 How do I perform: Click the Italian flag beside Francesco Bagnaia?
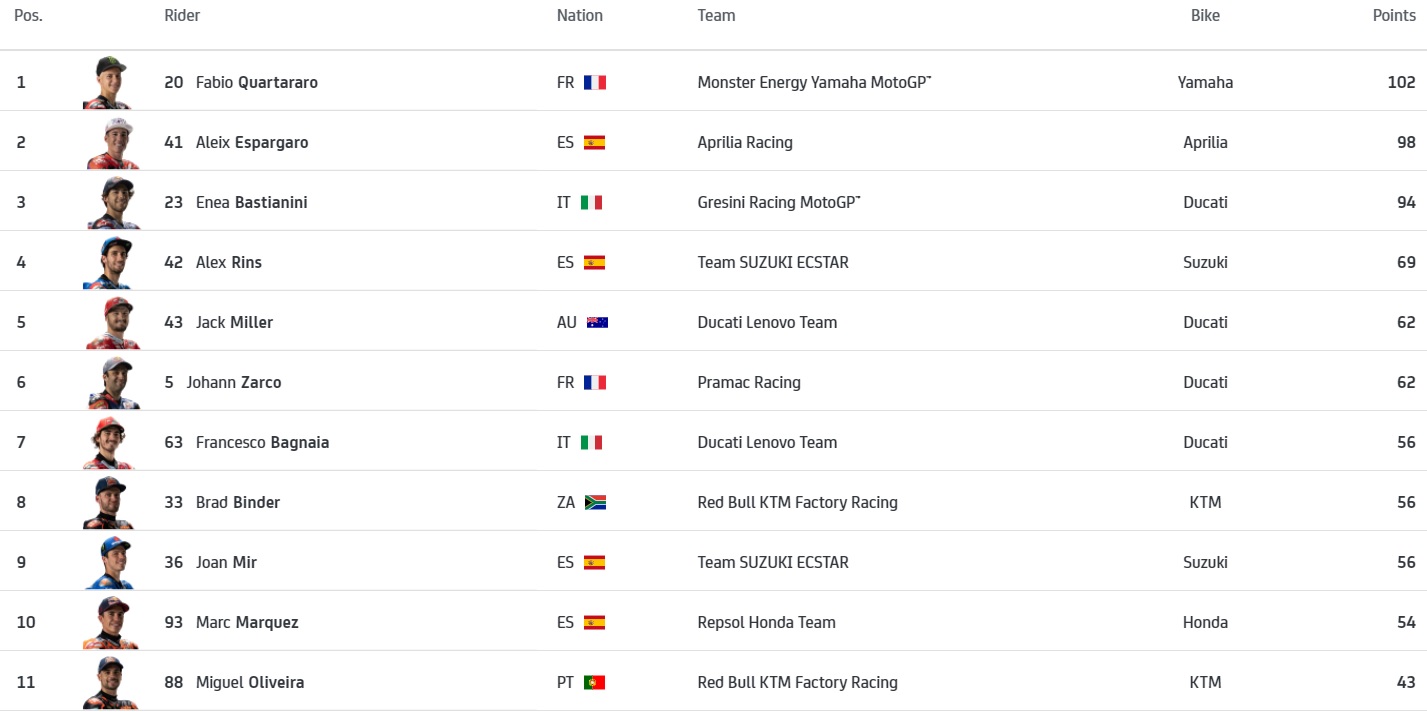(592, 442)
